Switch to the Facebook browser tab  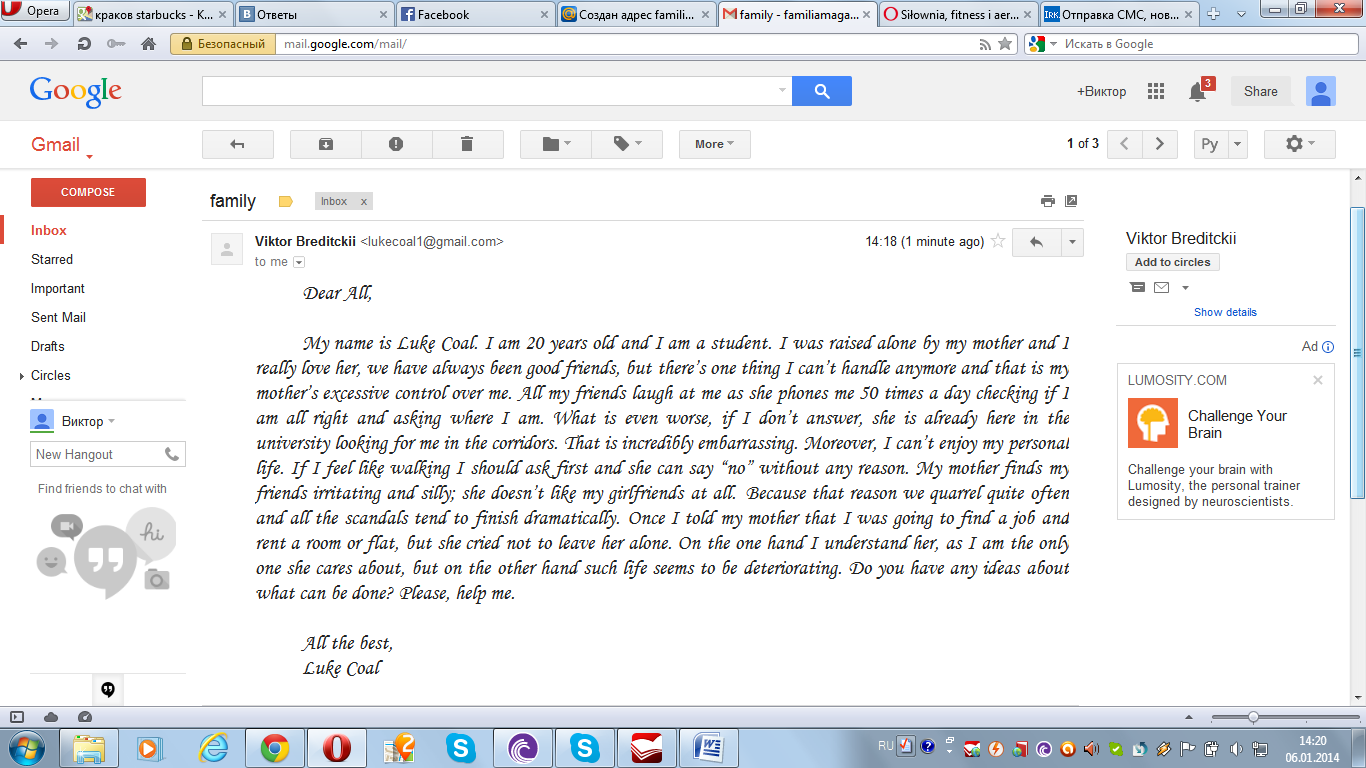[x=473, y=14]
